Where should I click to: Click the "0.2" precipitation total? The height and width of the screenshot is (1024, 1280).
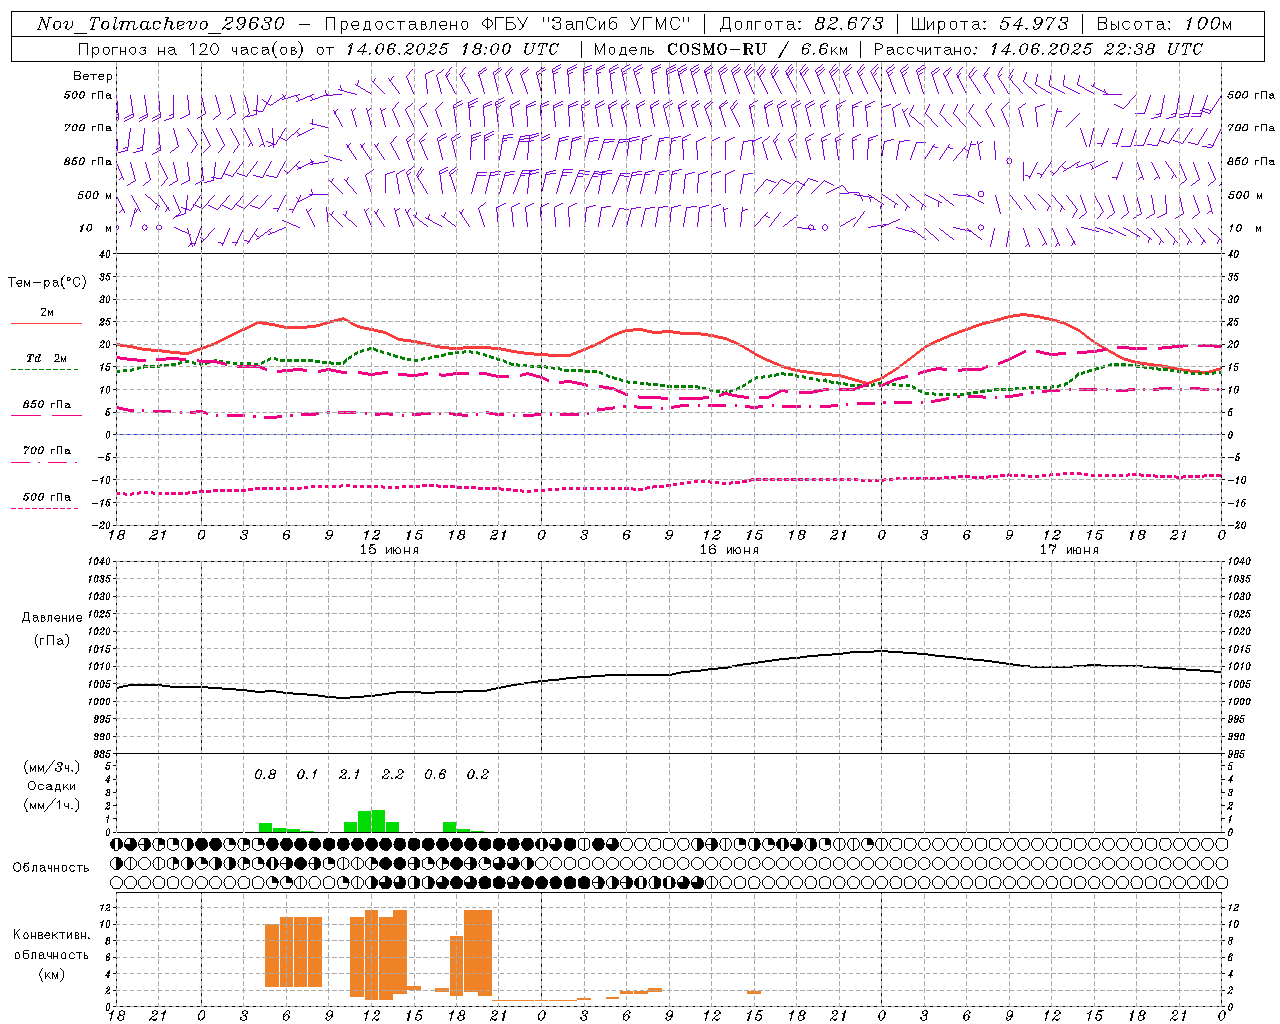click(478, 775)
